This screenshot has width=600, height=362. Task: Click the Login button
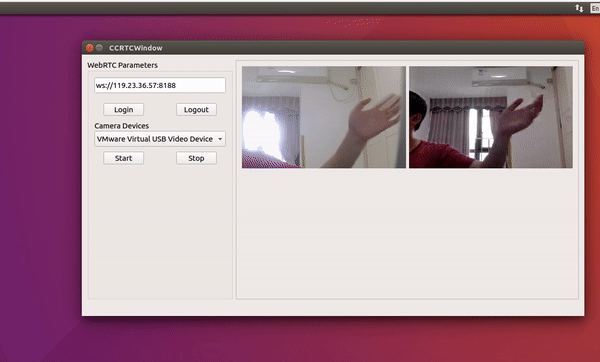(x=123, y=109)
